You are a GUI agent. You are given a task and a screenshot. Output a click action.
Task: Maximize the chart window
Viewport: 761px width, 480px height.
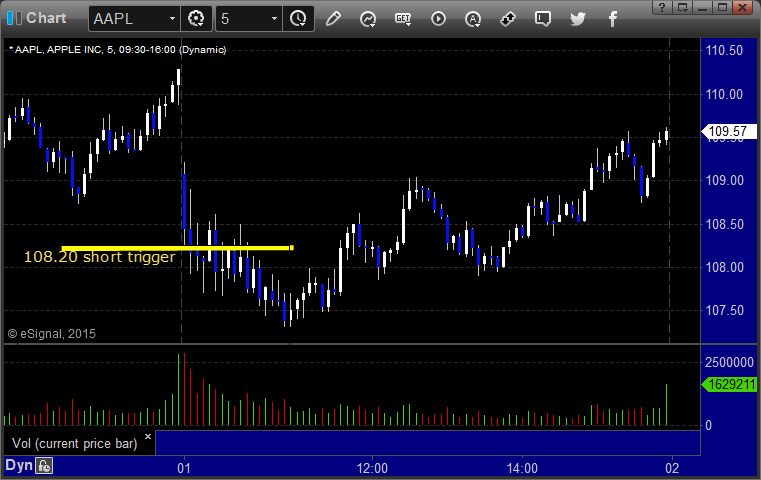(723, 7)
